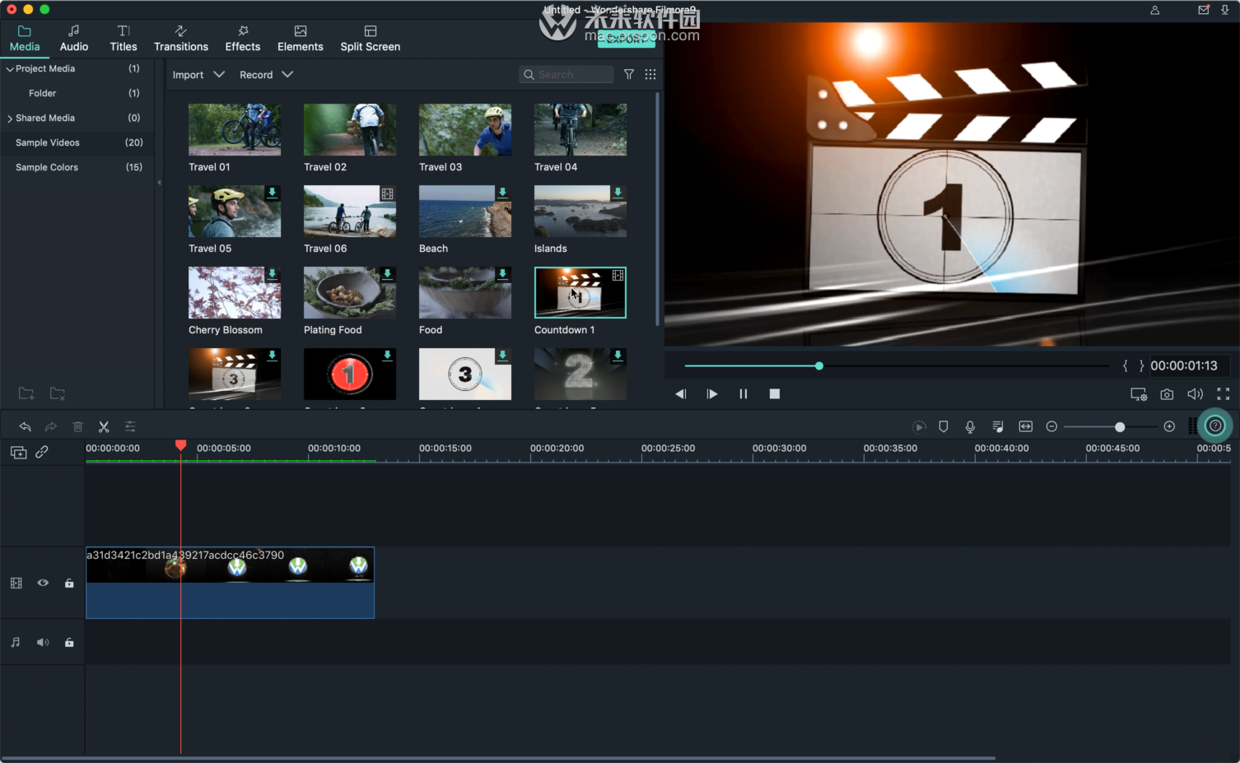Record voiceover with the microphone icon
This screenshot has width=1240, height=763.
coord(970,427)
